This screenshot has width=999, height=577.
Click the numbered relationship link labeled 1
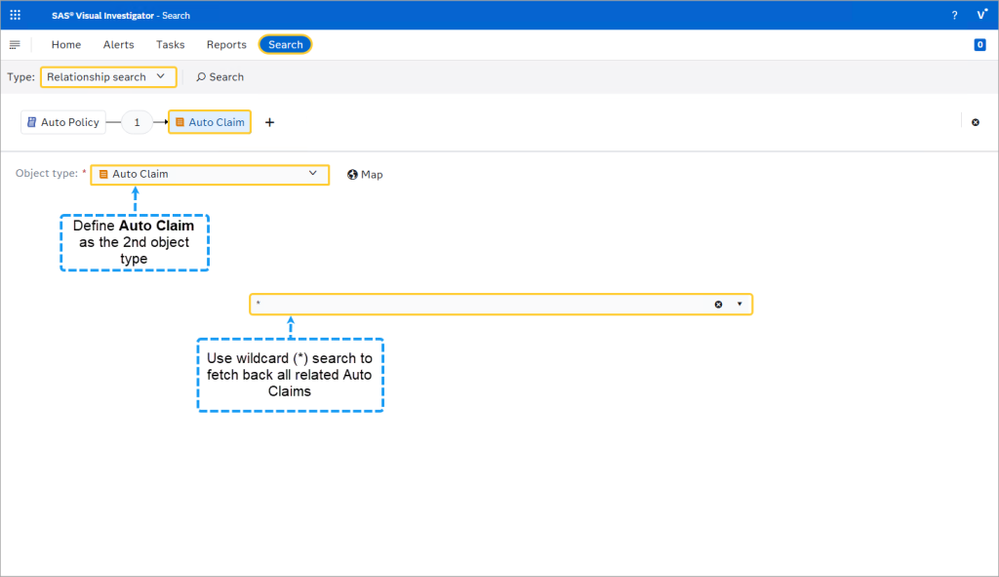point(137,121)
